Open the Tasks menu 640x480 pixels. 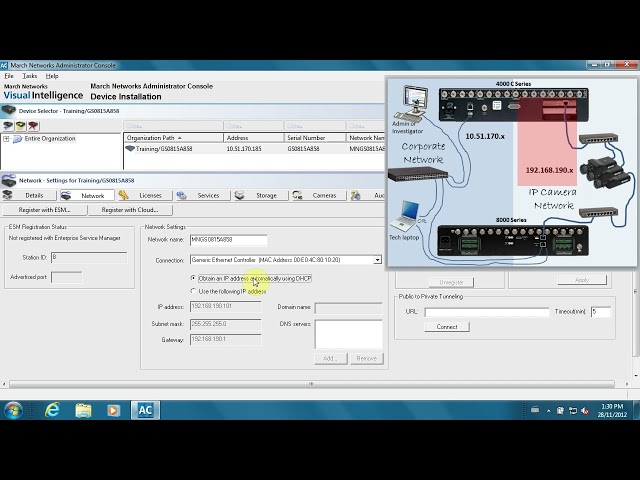point(30,76)
